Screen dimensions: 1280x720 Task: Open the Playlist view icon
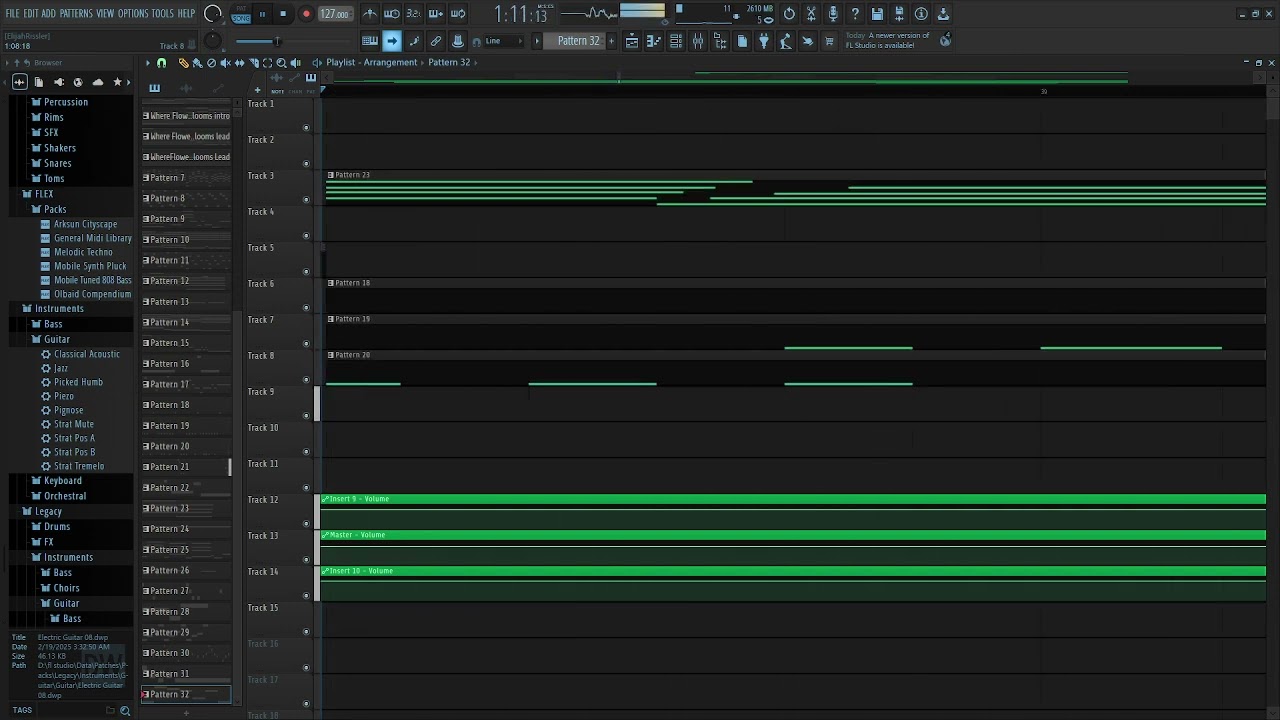632,41
